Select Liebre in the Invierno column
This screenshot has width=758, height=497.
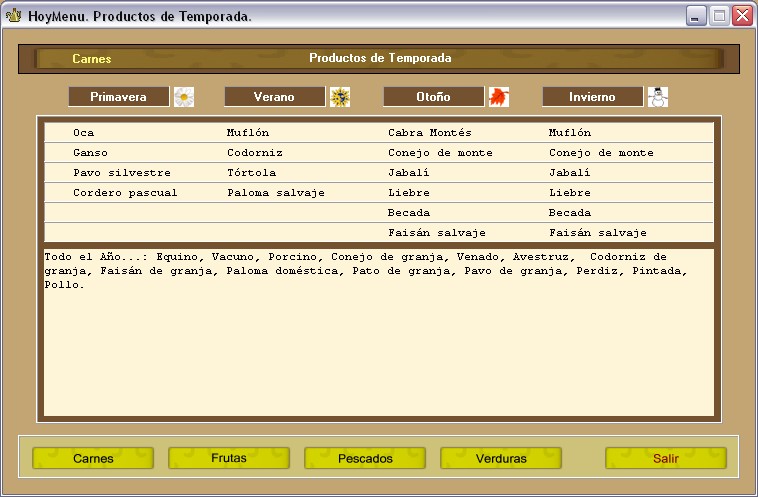click(x=570, y=193)
